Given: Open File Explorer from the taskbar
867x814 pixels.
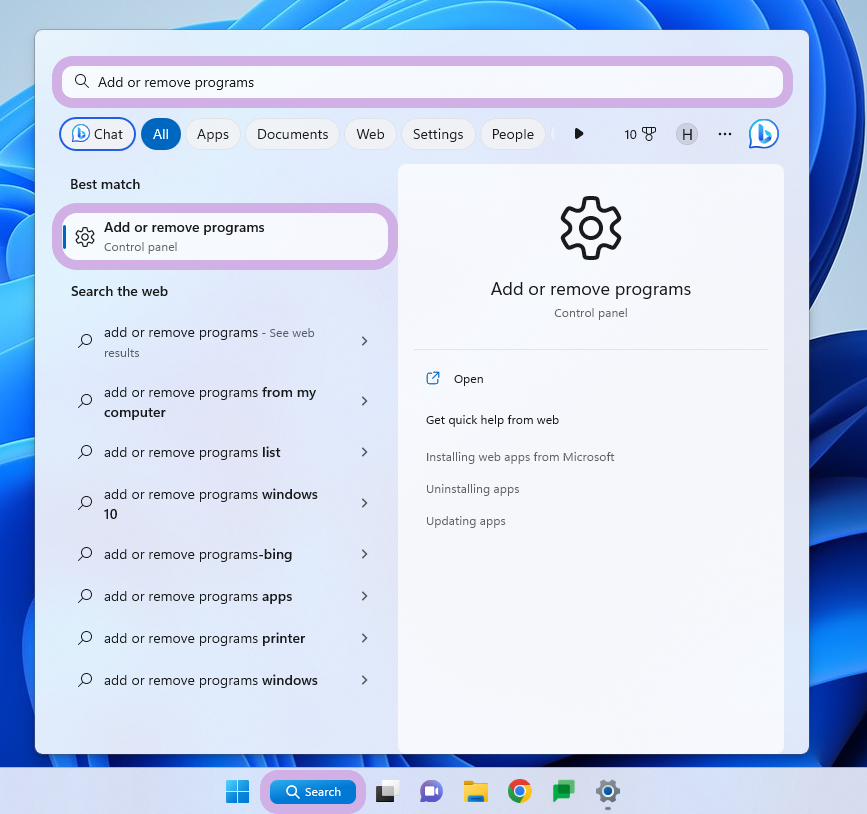Looking at the screenshot, I should pos(475,791).
